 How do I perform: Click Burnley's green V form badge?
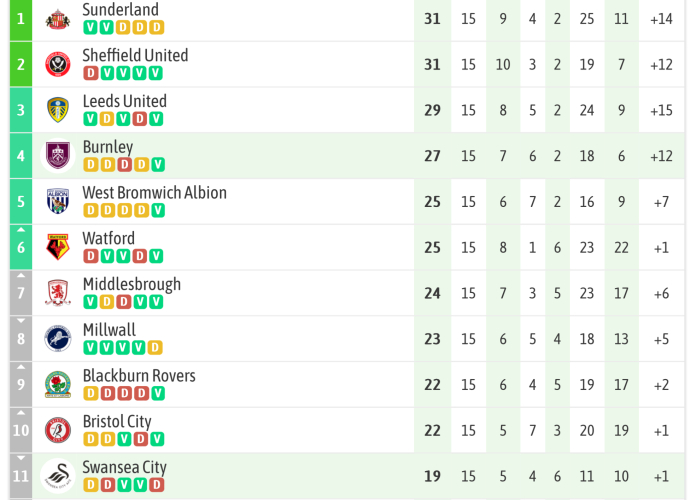click(157, 164)
